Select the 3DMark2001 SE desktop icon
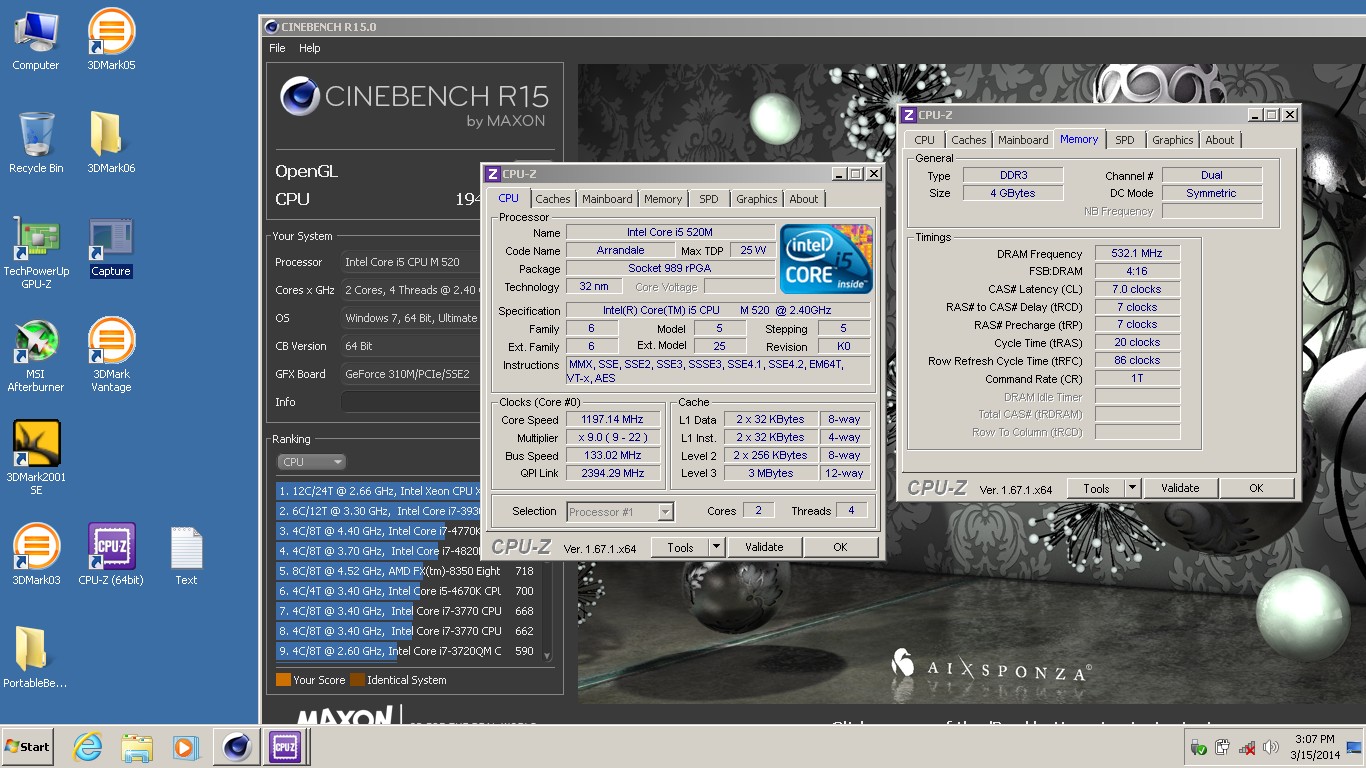 click(x=36, y=458)
